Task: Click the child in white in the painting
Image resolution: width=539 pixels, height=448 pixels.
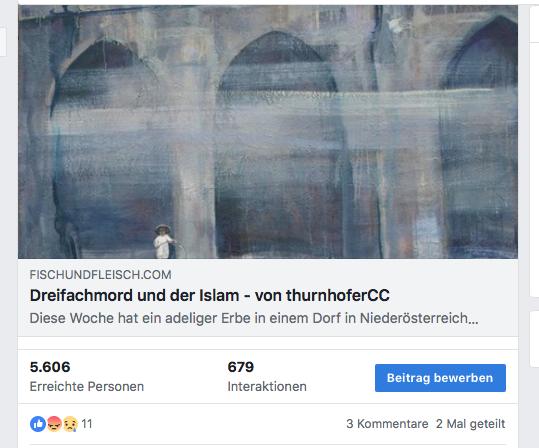Action: pyautogui.click(x=164, y=241)
